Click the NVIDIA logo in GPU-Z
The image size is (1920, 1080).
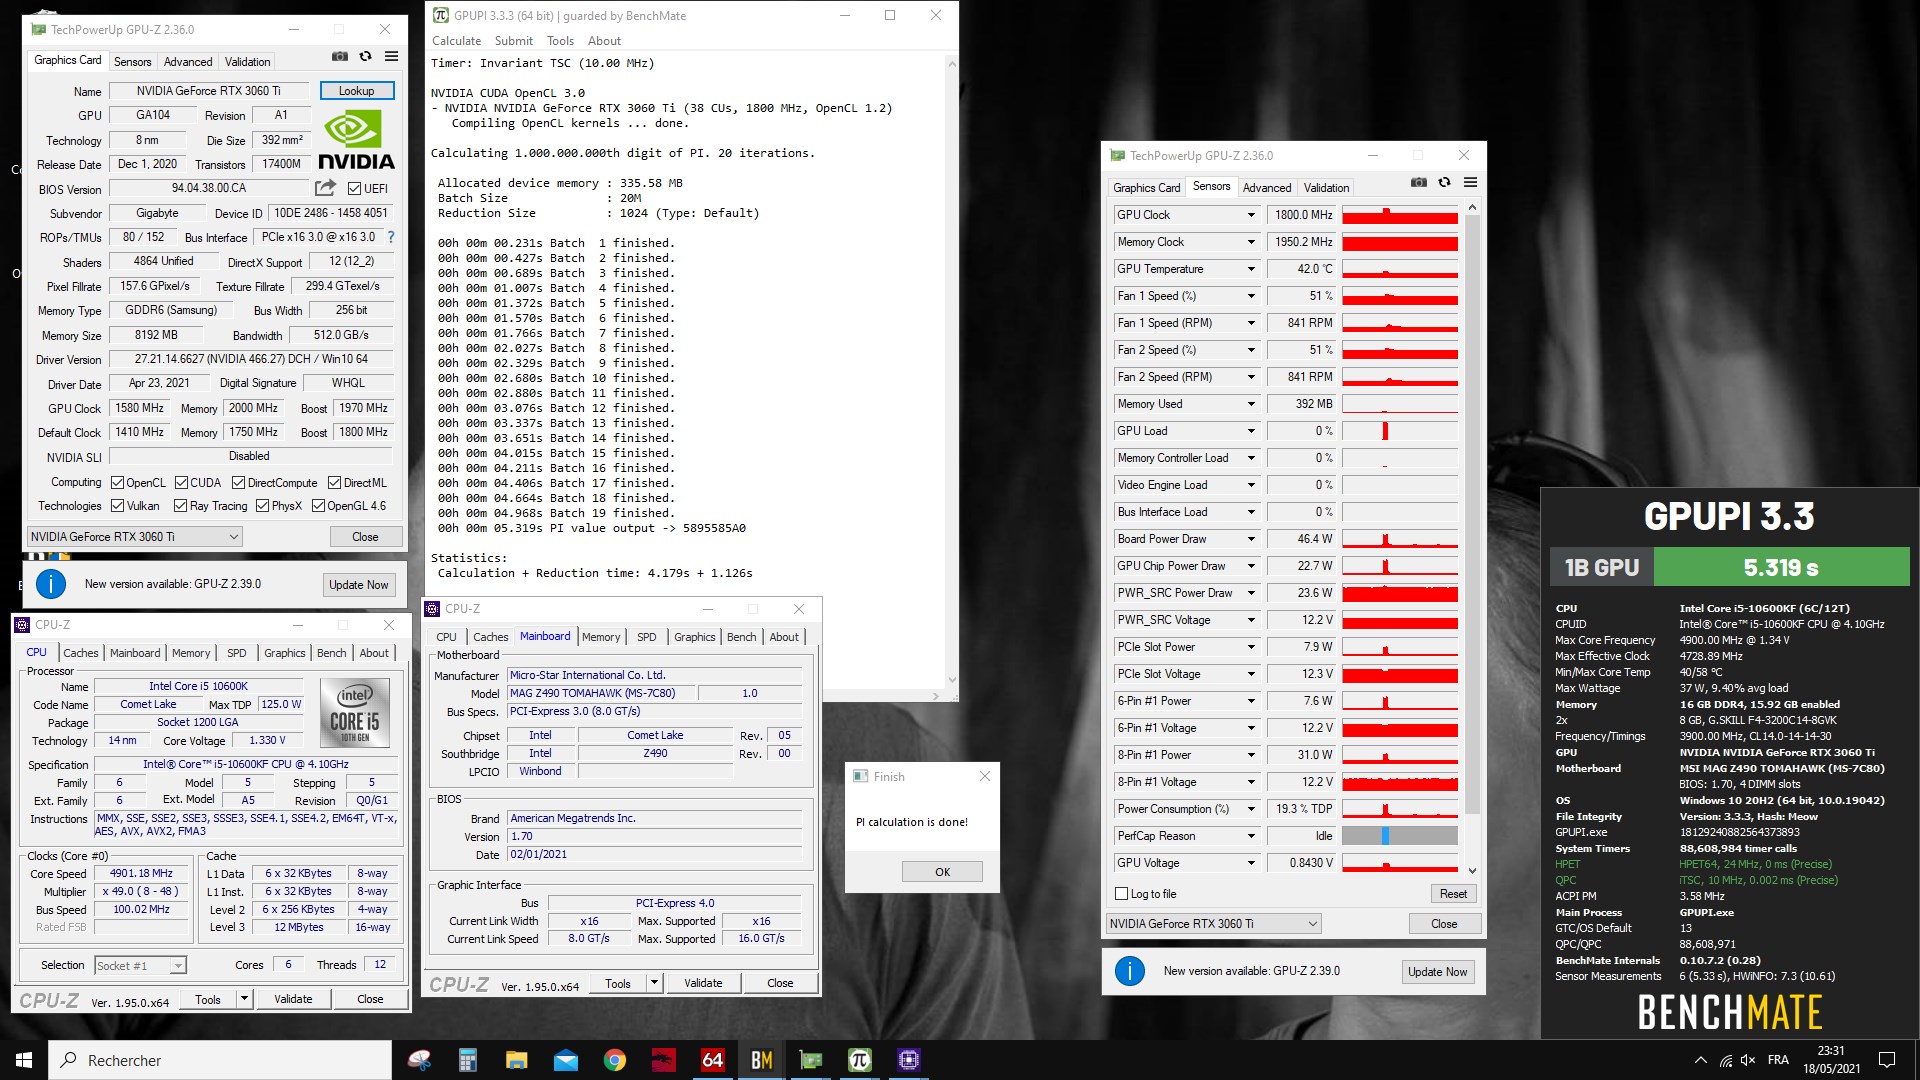pos(356,139)
